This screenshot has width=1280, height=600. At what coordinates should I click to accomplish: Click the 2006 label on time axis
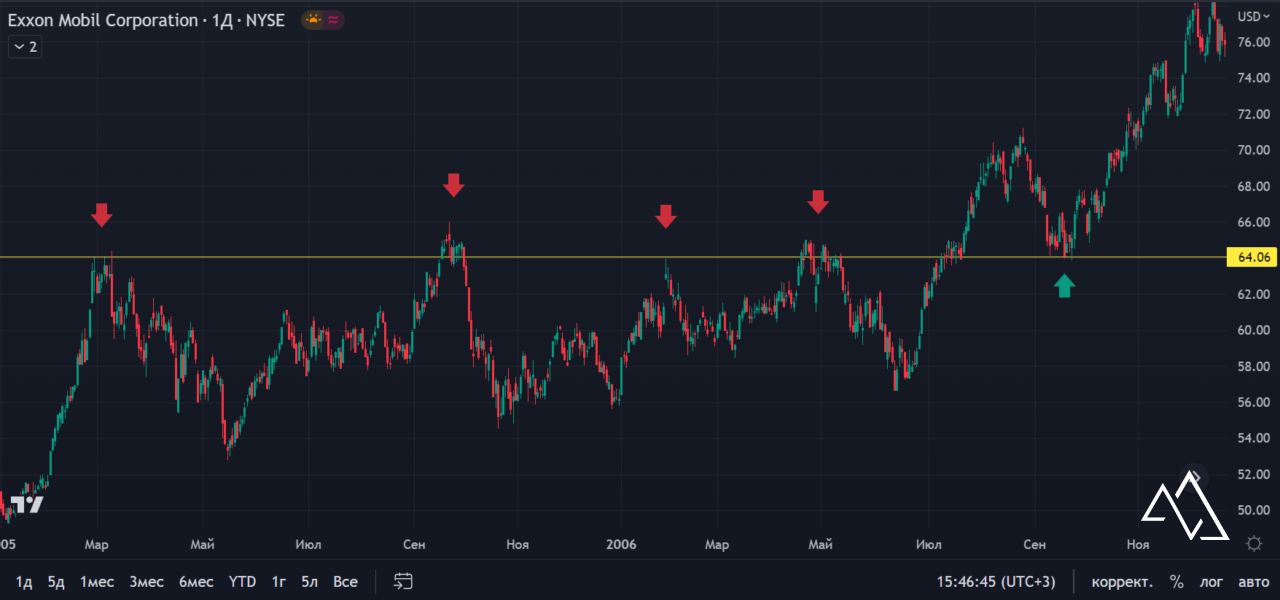pos(621,544)
